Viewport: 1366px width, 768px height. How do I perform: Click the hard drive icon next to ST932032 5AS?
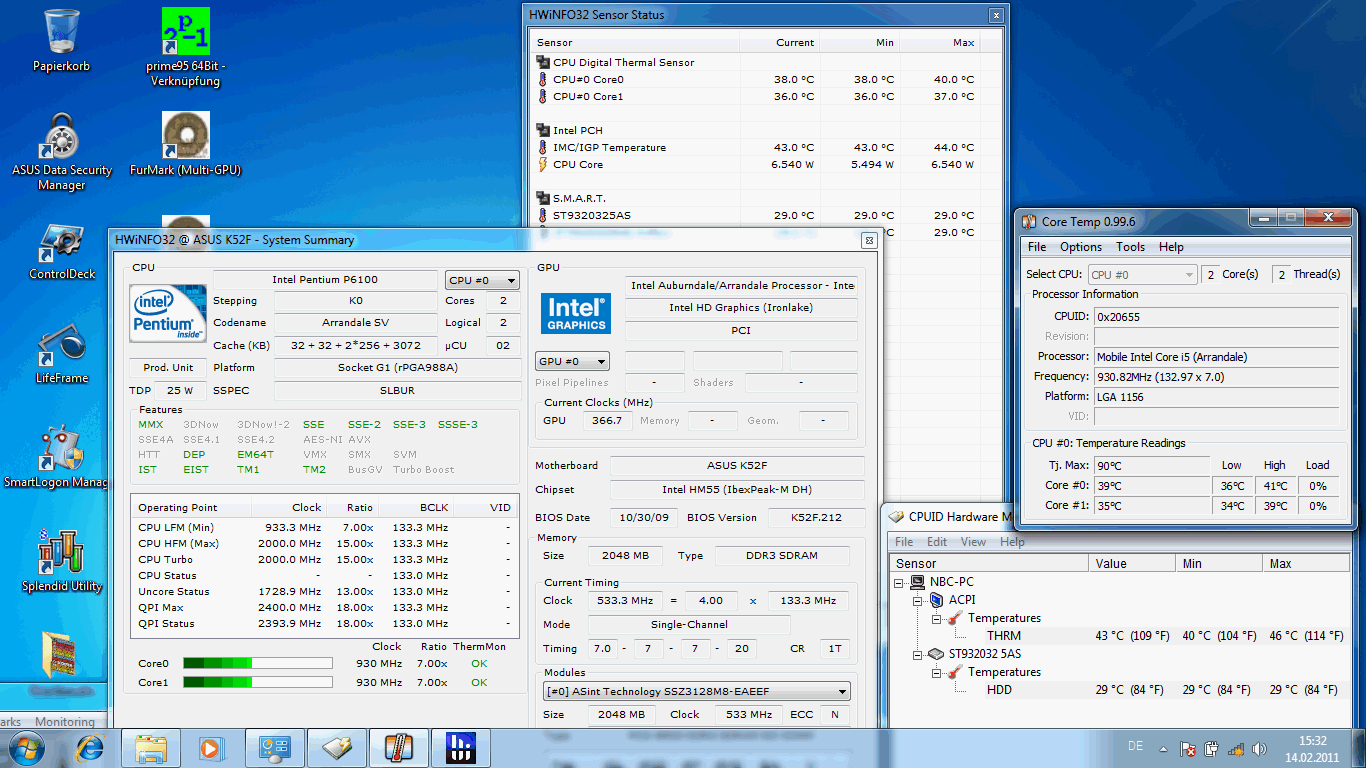(x=936, y=654)
